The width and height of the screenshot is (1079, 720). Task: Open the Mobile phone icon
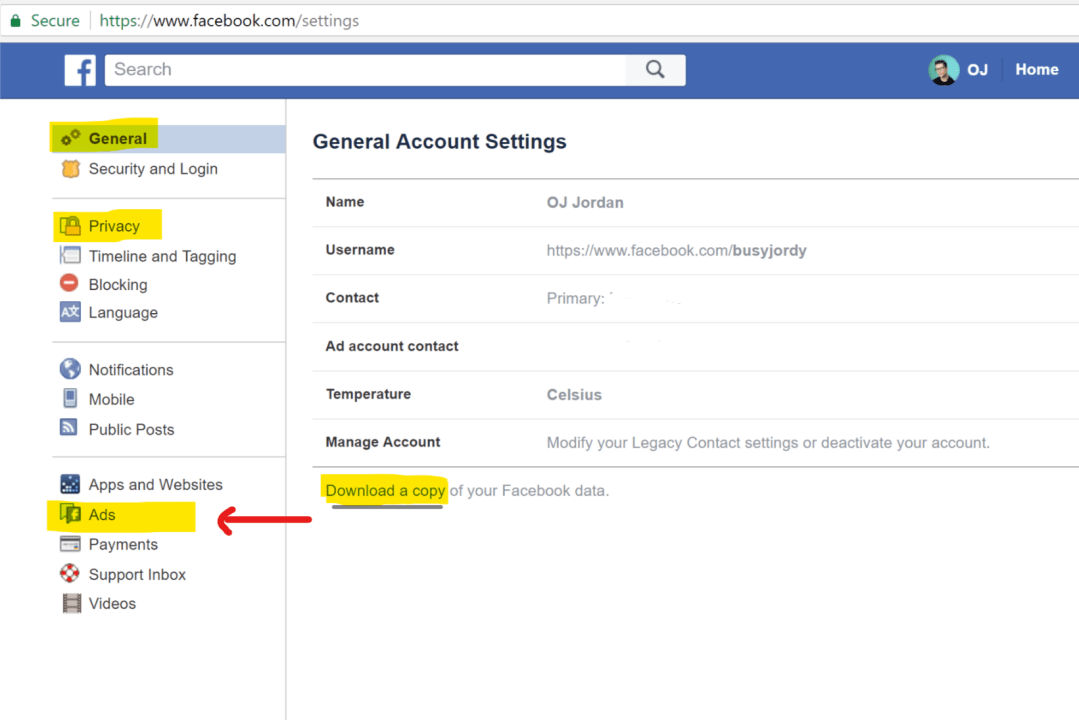coord(70,399)
